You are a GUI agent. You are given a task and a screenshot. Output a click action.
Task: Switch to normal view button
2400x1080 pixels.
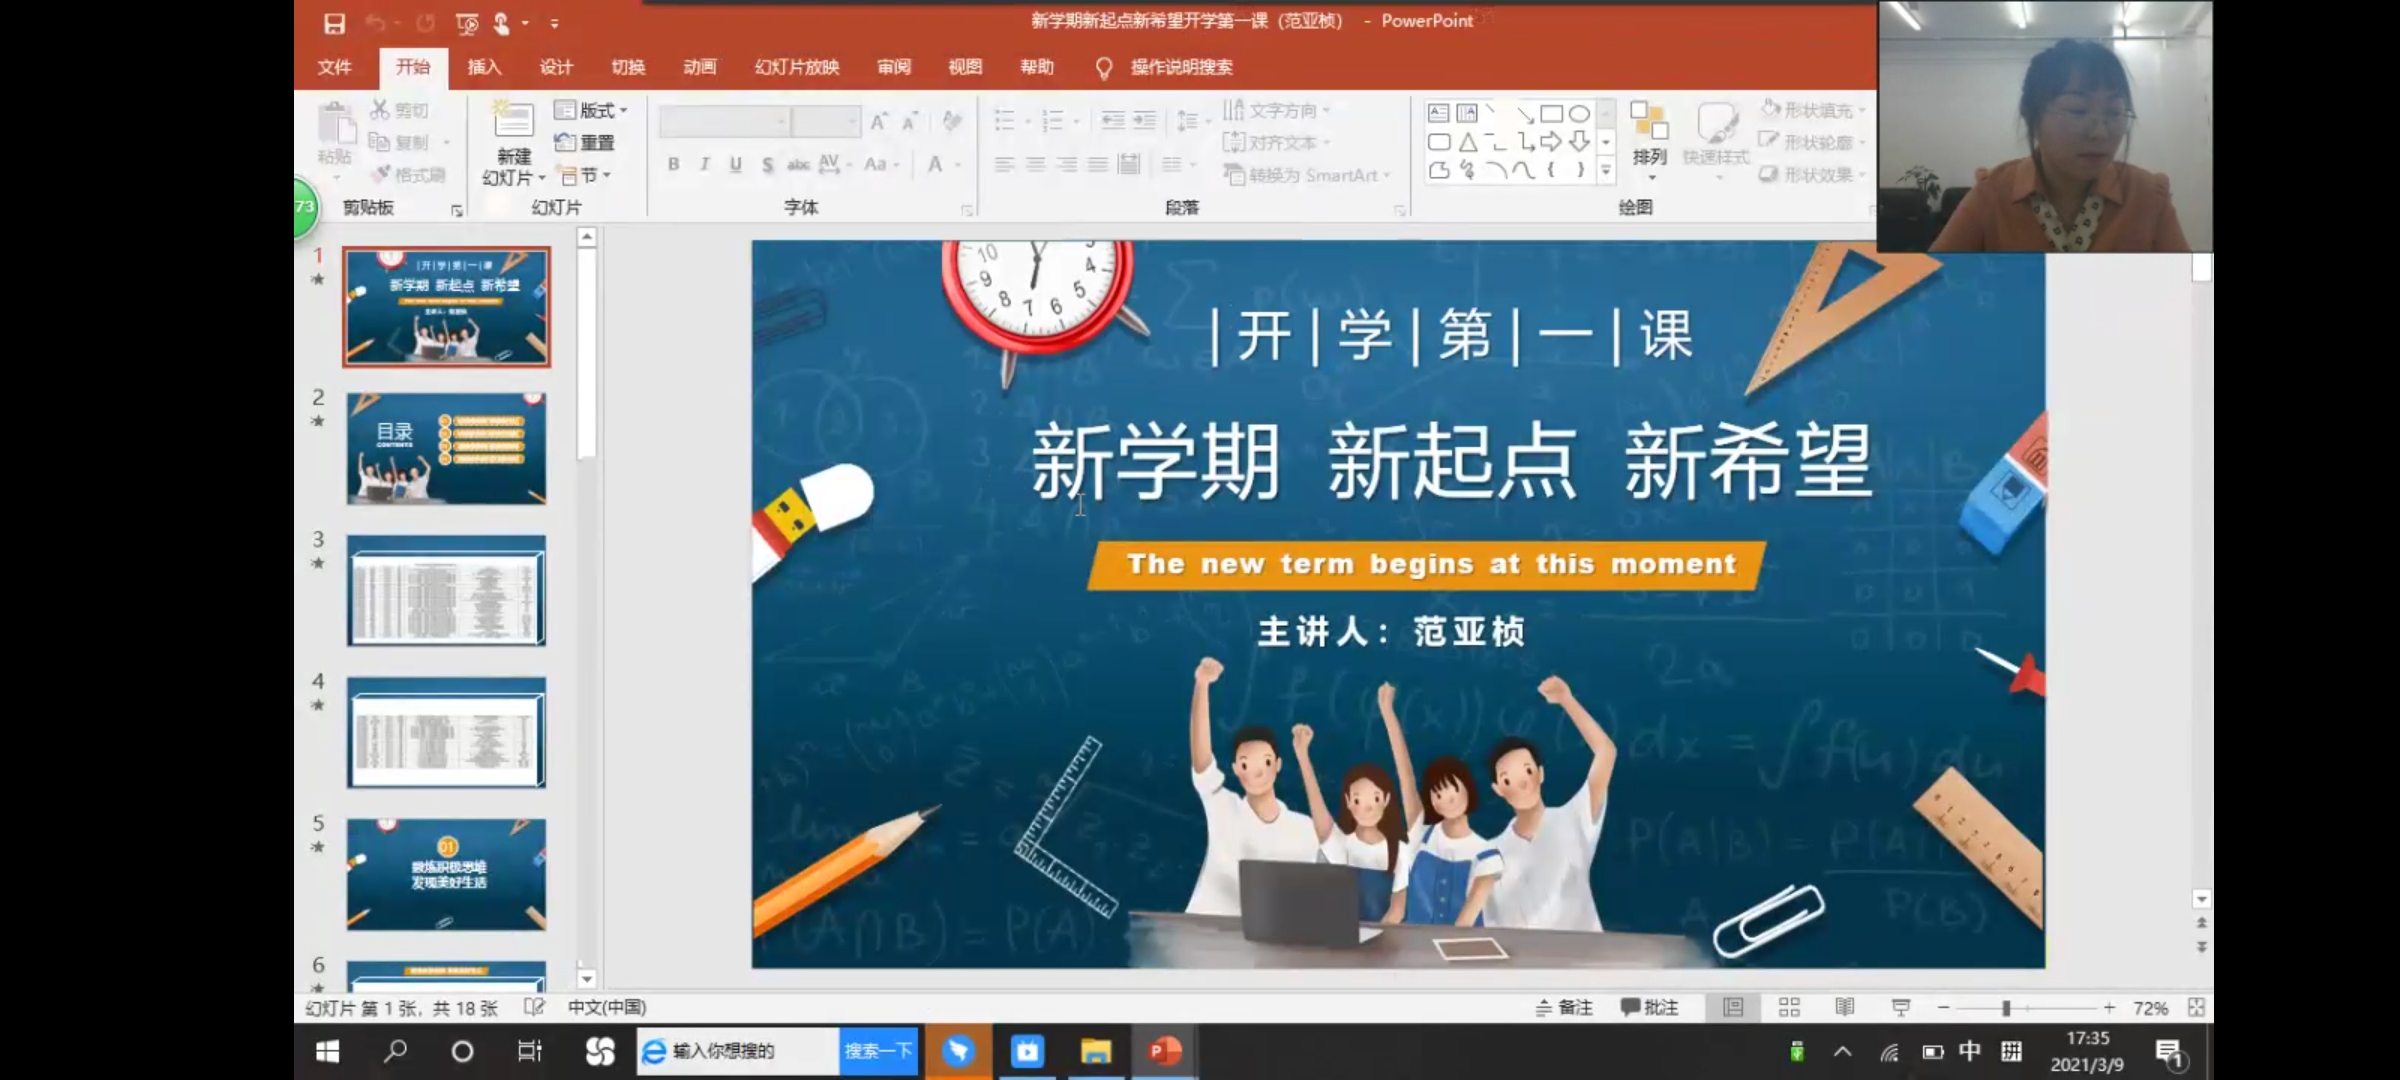tap(1733, 1007)
